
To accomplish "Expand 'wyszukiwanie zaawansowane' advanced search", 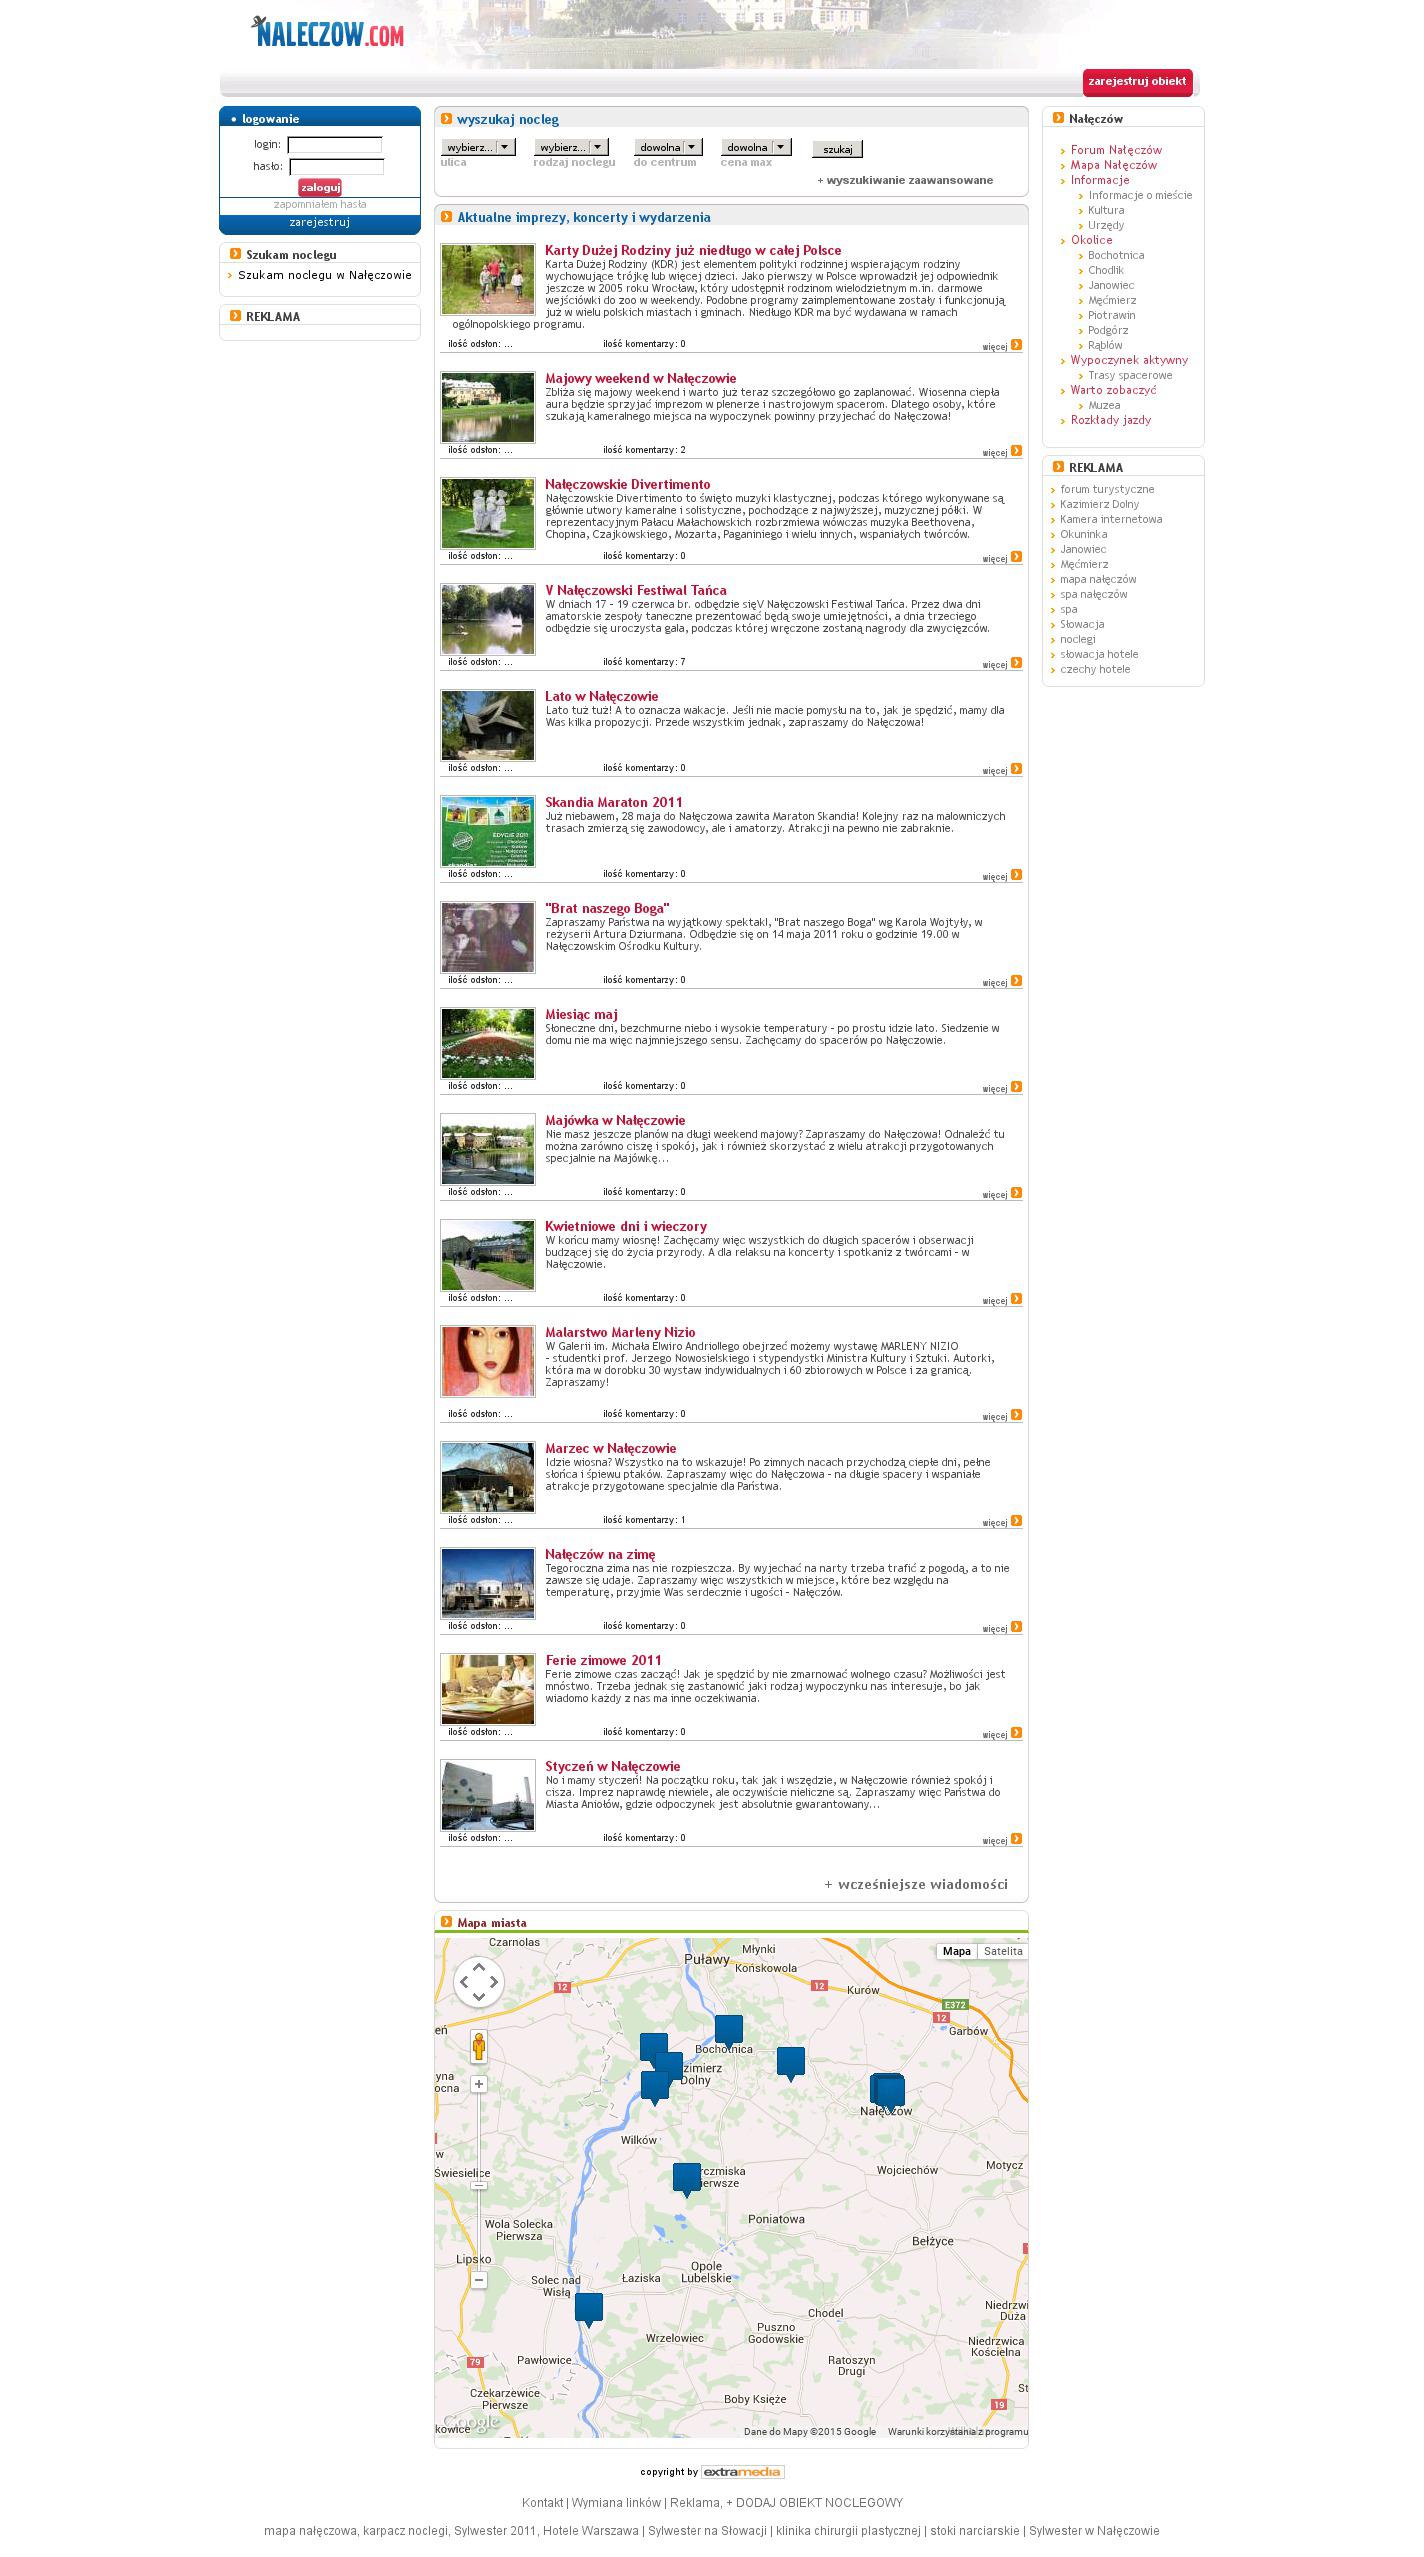I will [906, 181].
